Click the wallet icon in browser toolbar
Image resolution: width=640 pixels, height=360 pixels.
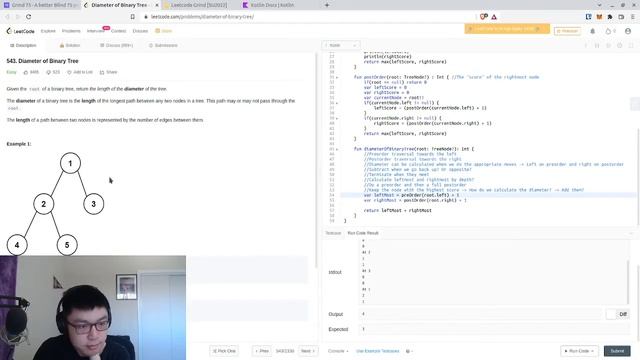pos(621,17)
